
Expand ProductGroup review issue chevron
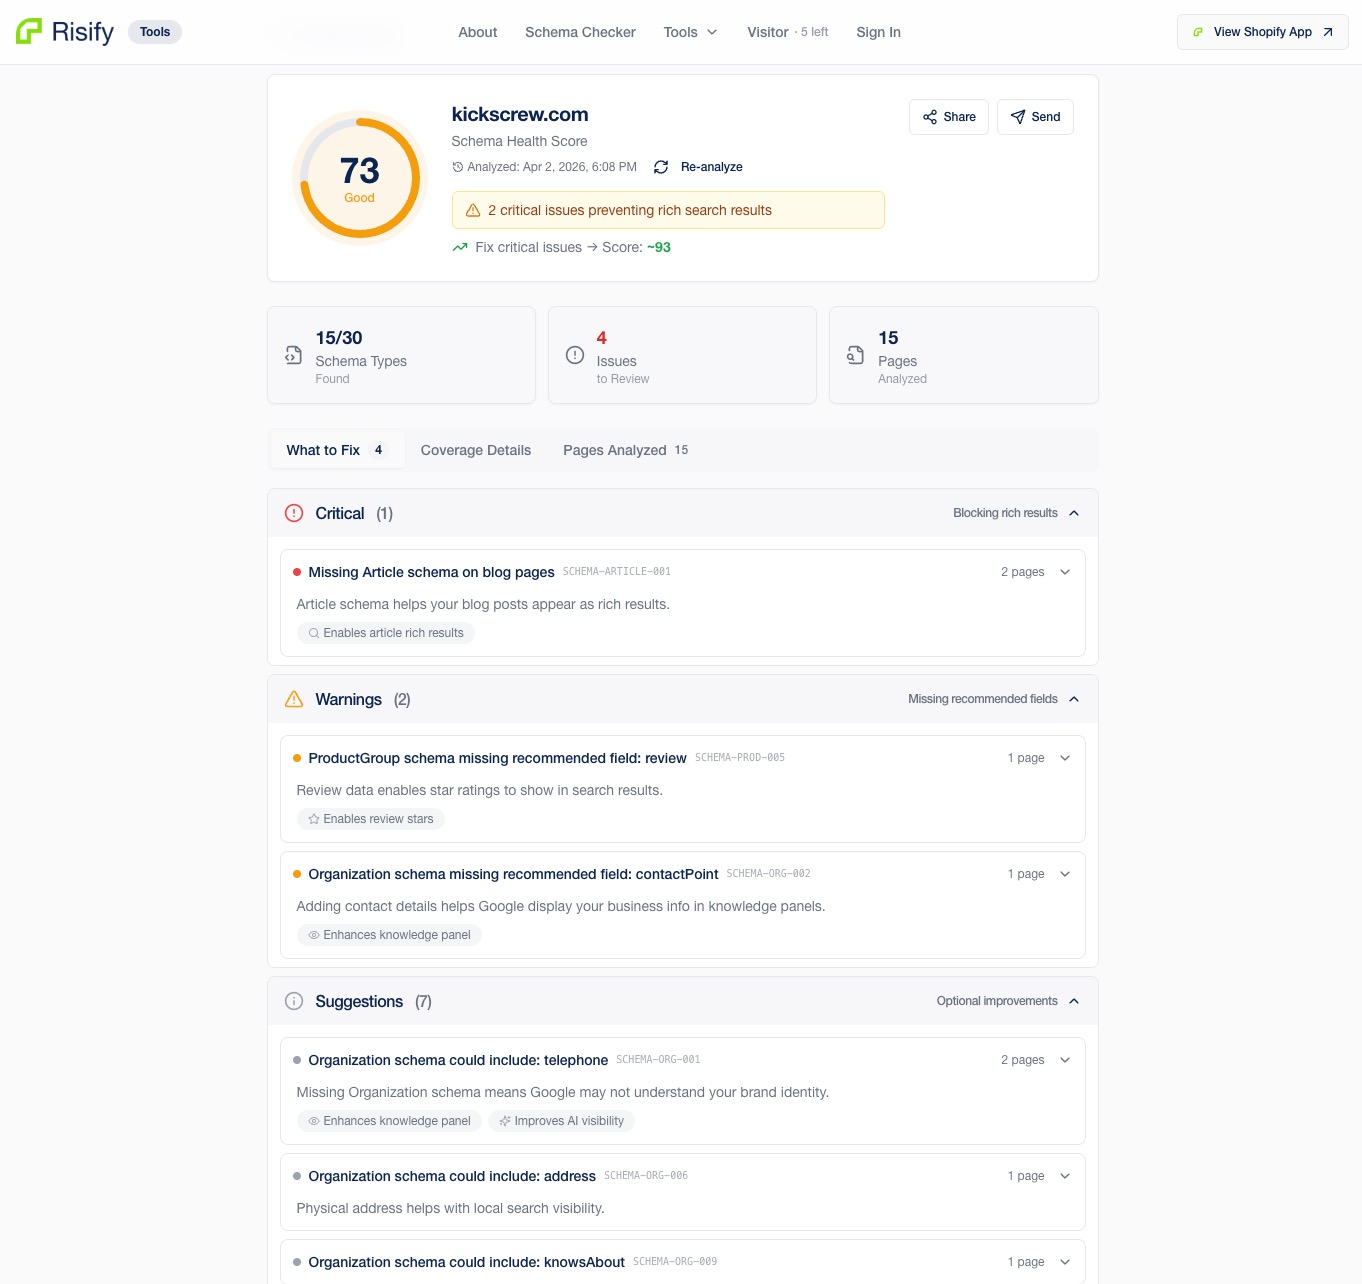1065,758
